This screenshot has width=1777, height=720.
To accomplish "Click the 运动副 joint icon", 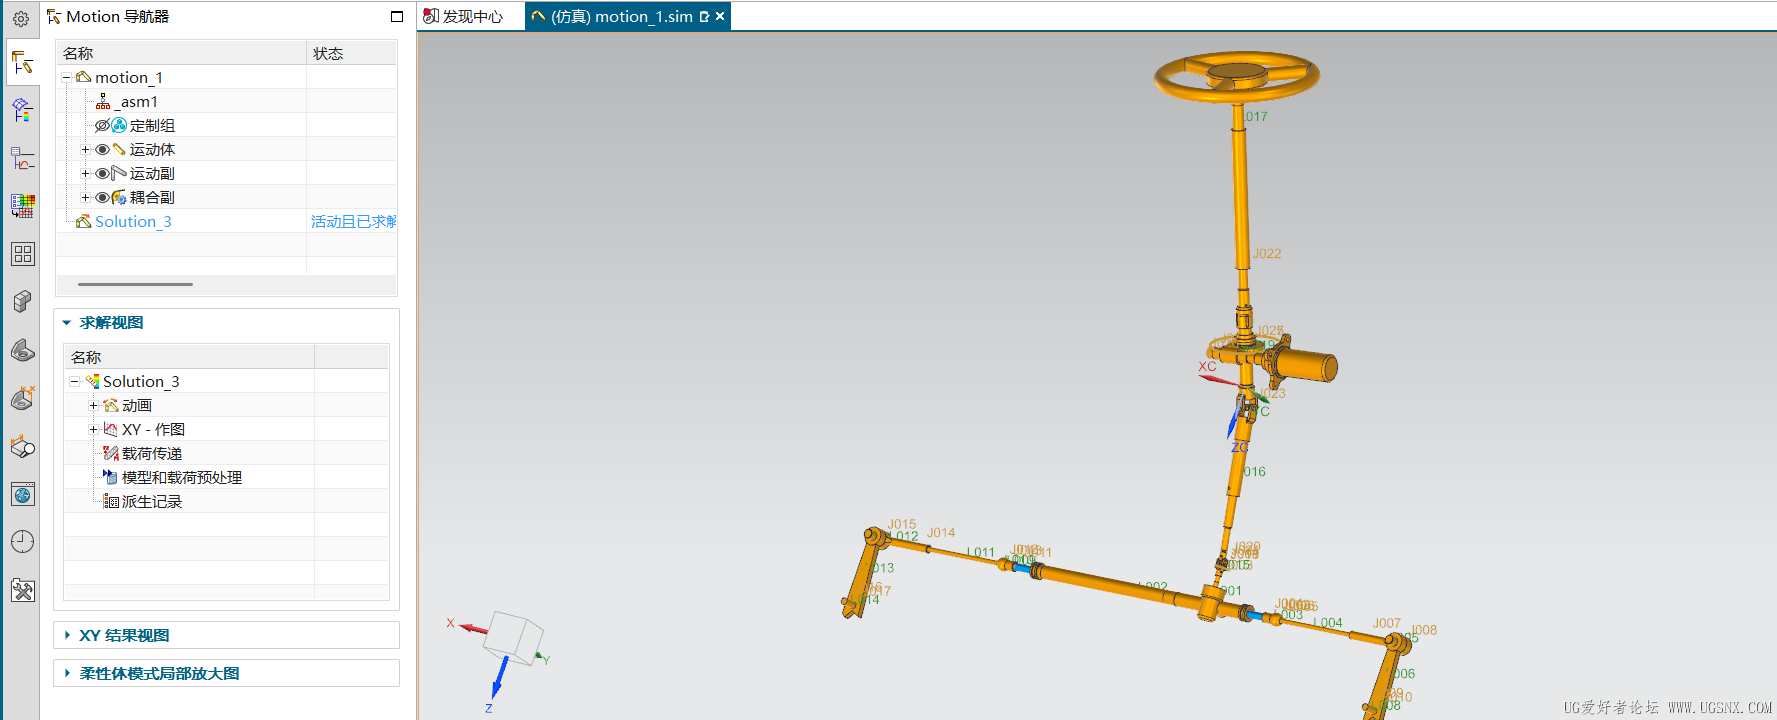I will (119, 173).
